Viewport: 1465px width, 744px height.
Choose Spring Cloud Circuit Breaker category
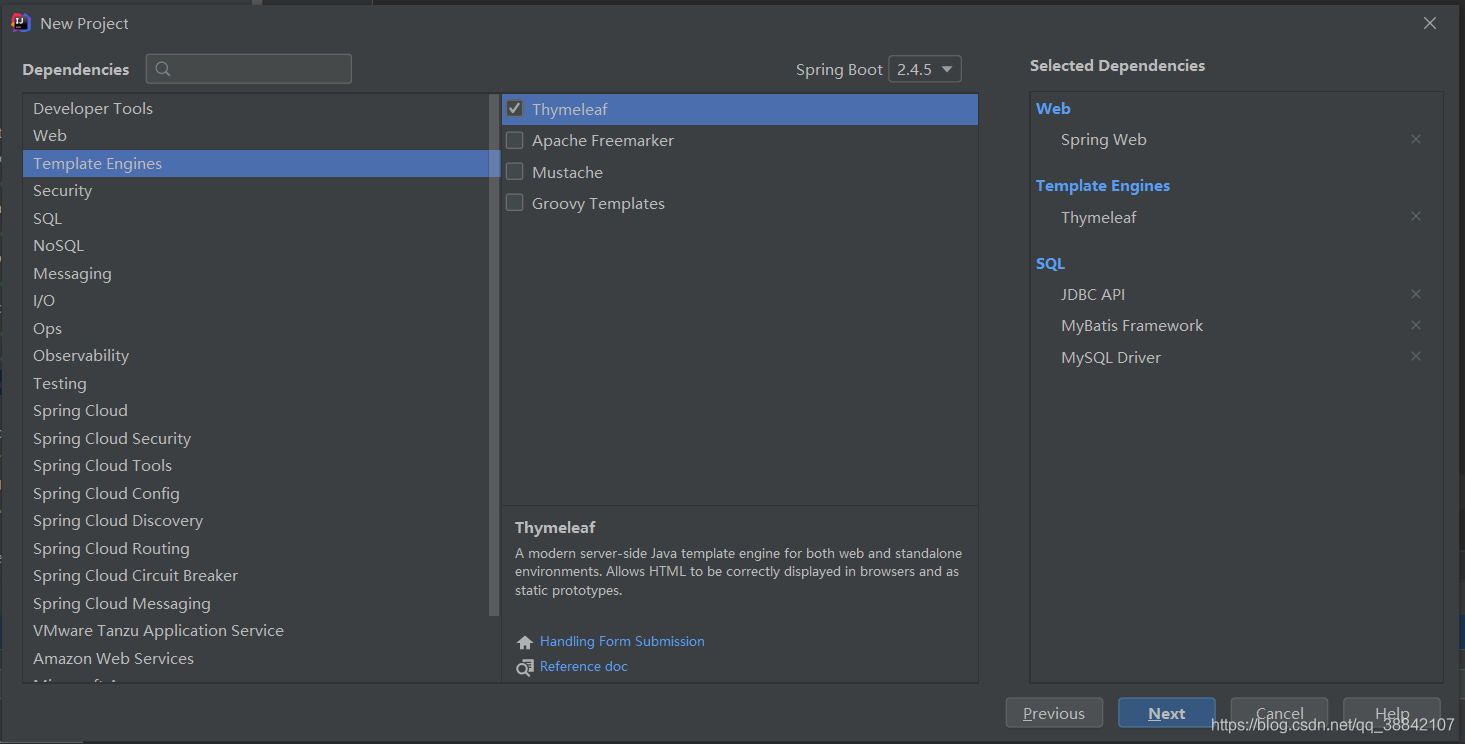[x=255, y=575]
